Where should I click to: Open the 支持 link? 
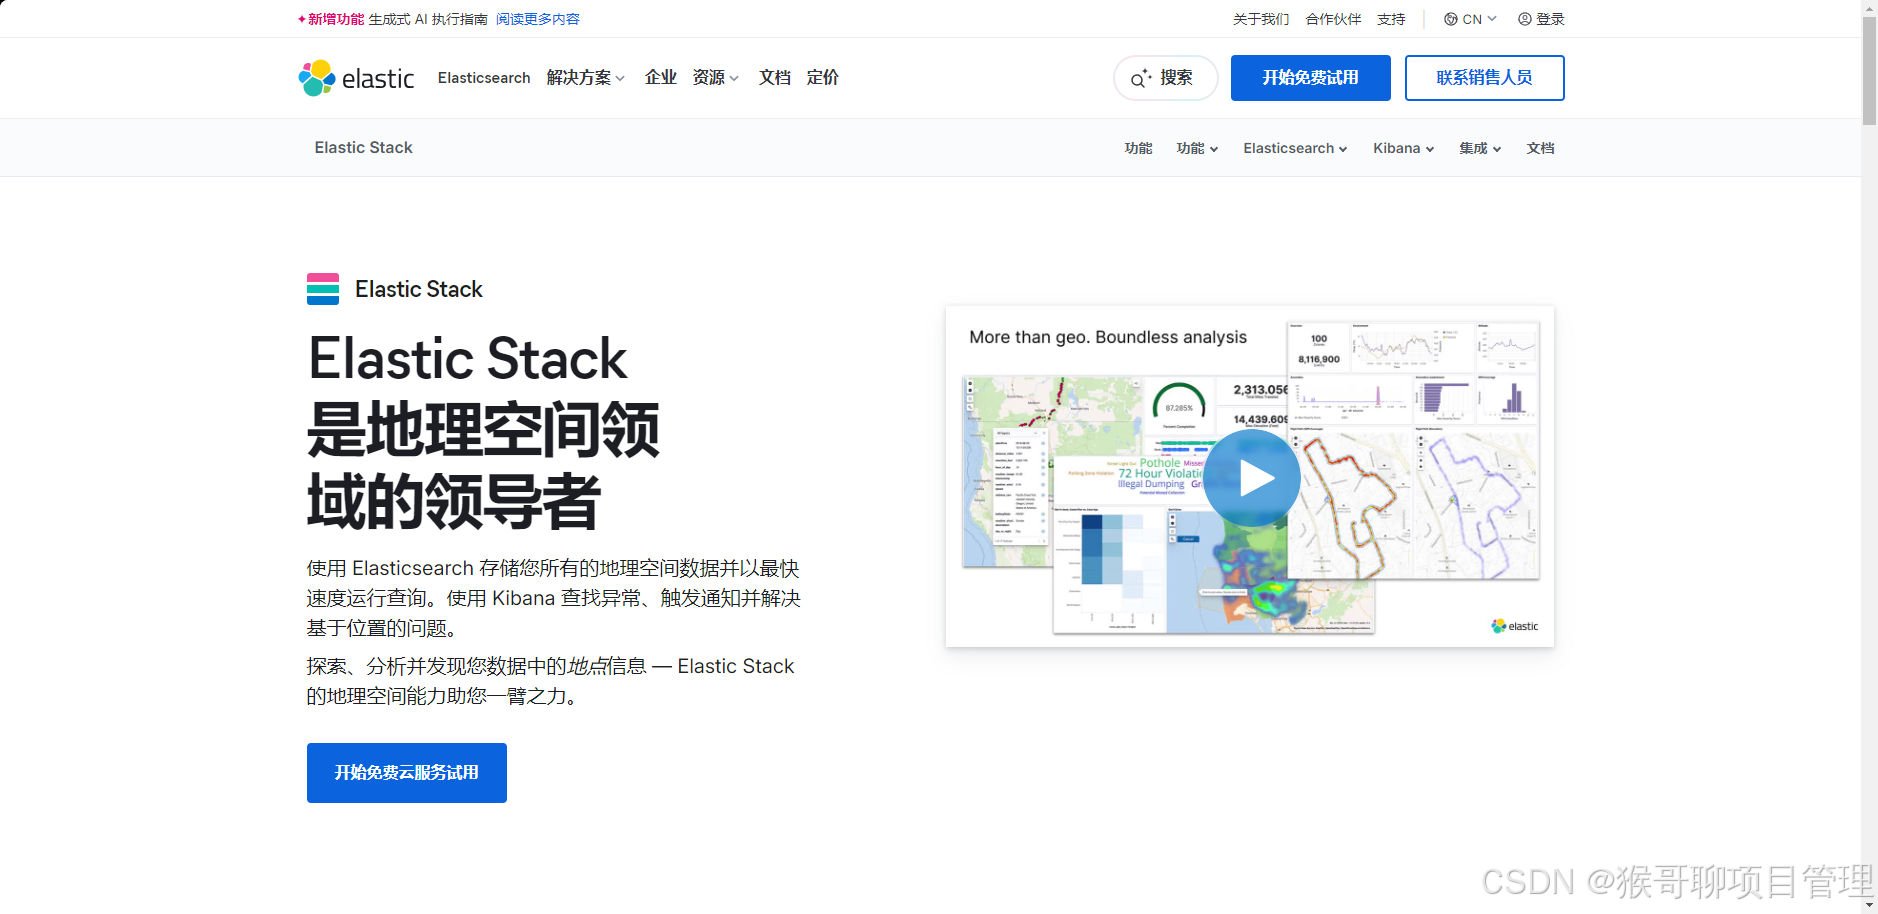click(1391, 19)
